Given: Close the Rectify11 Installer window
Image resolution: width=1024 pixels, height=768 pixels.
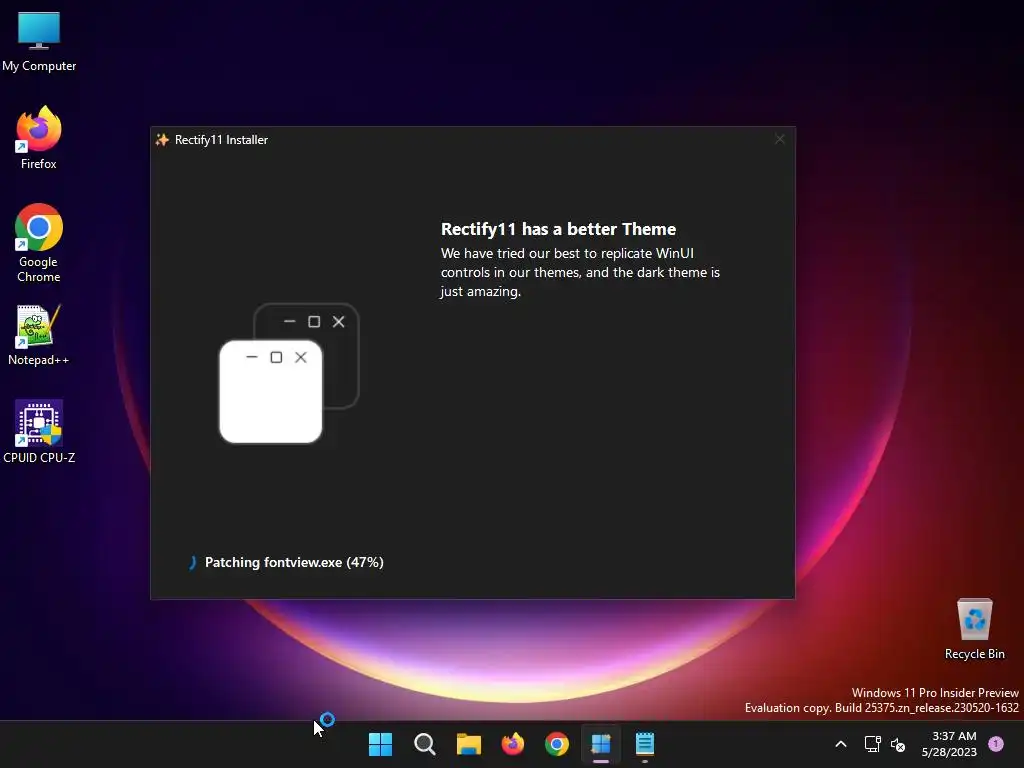Looking at the screenshot, I should [780, 139].
